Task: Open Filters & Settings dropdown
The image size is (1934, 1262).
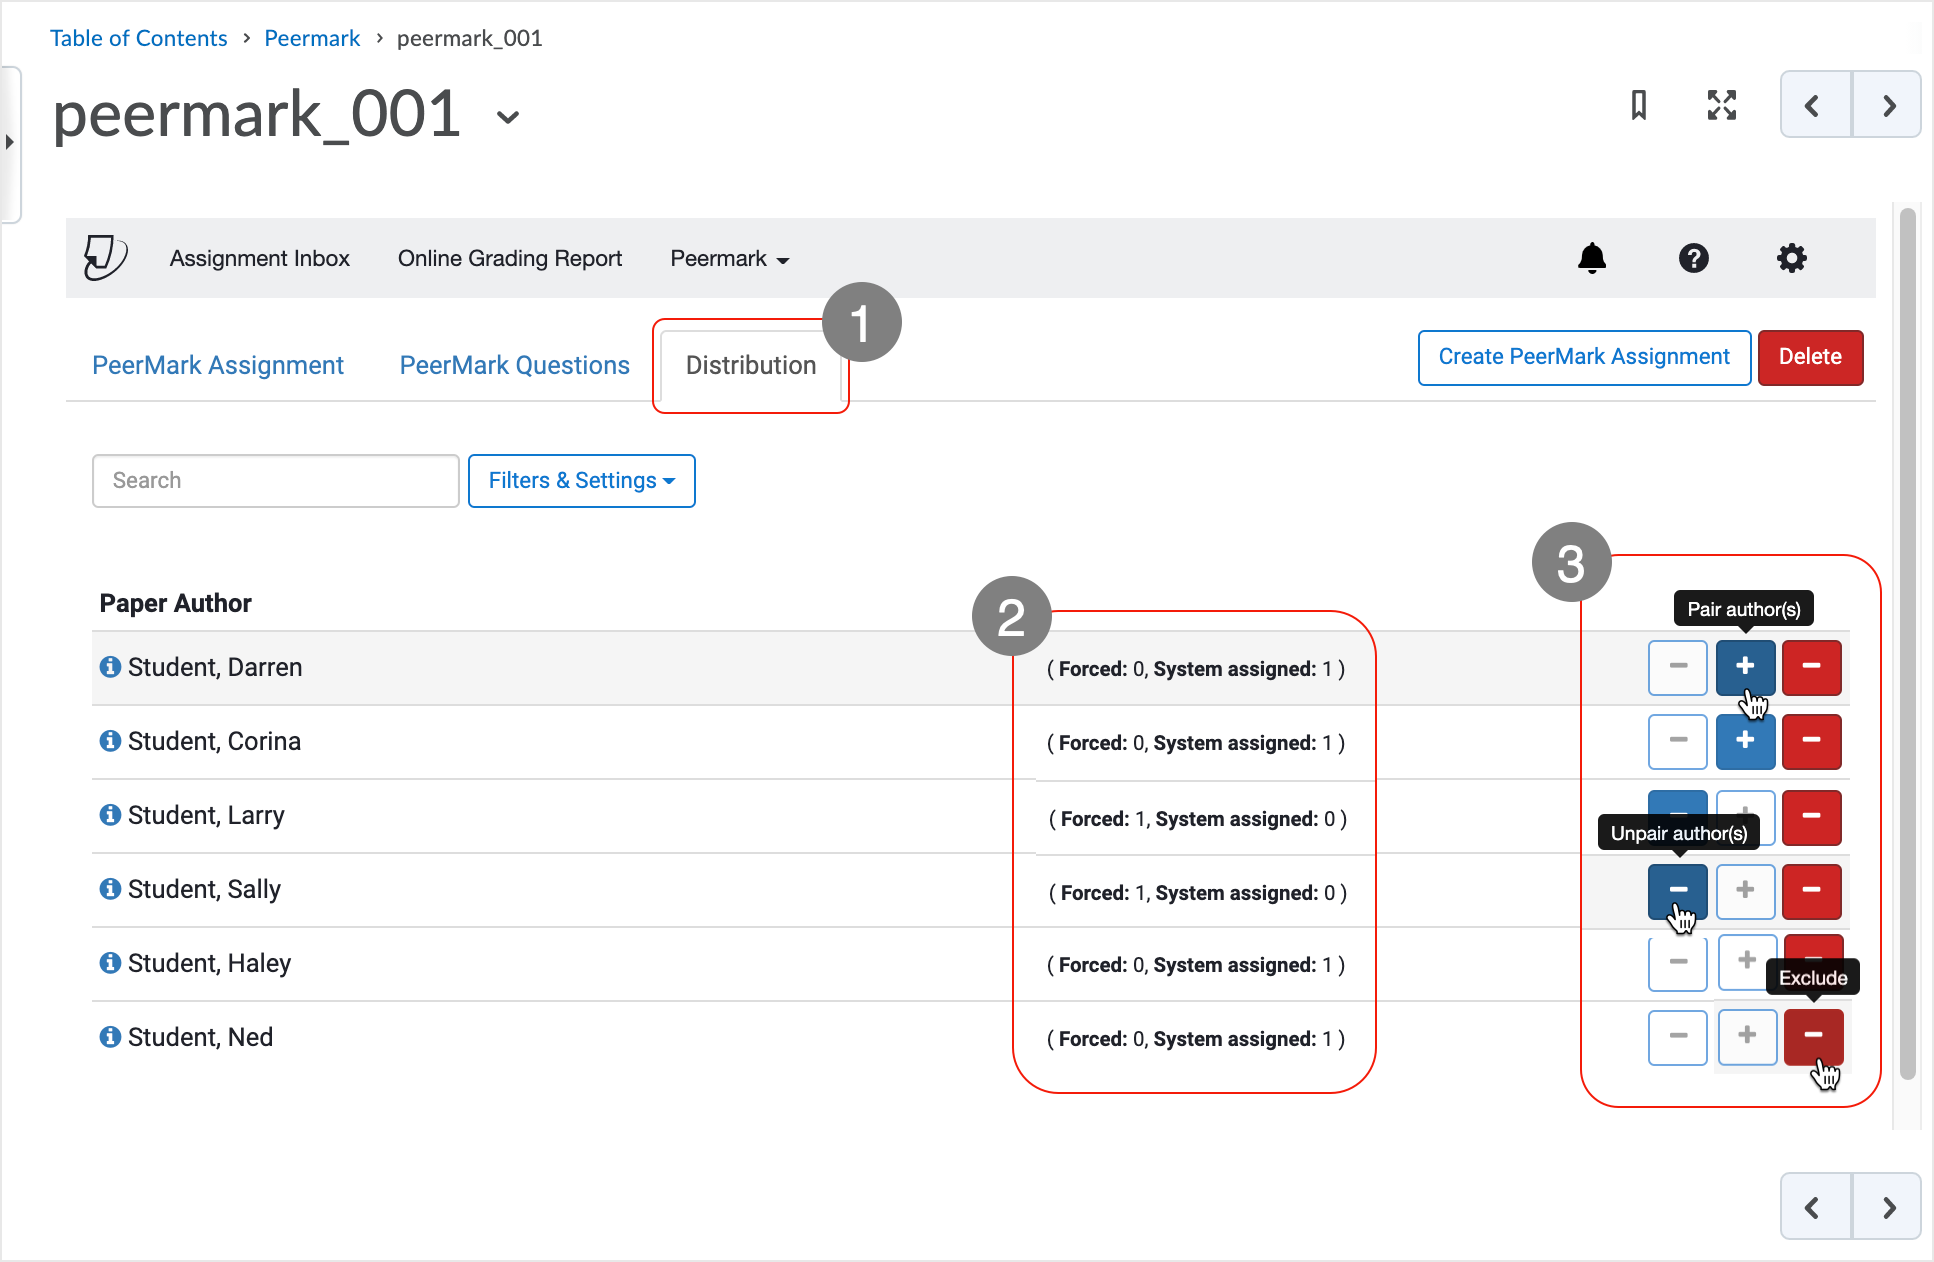Action: point(582,481)
